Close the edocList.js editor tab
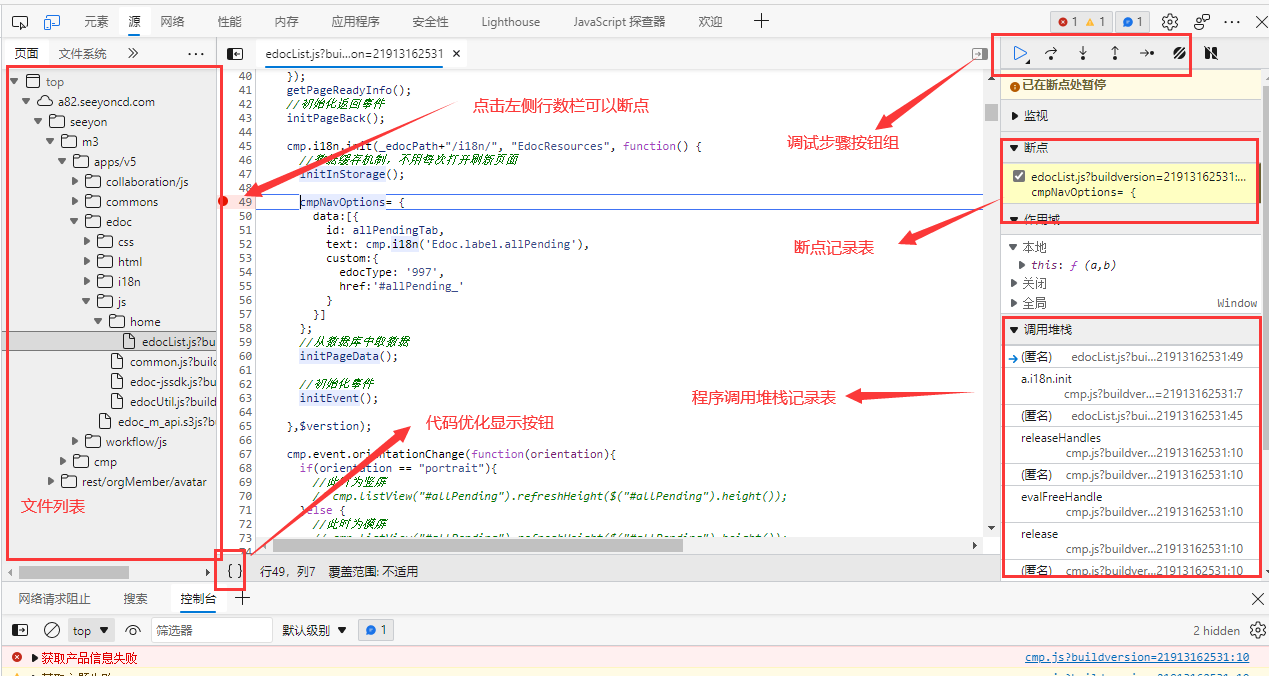This screenshot has width=1269, height=676. coord(457,54)
